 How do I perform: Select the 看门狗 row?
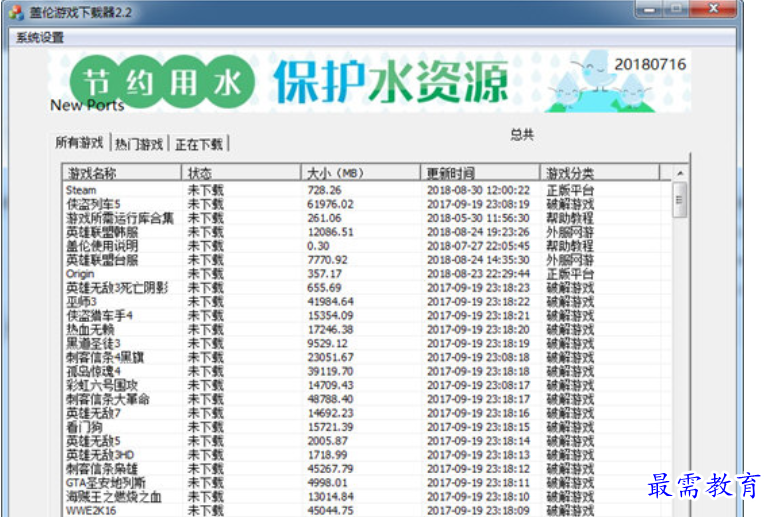[x=367, y=427]
